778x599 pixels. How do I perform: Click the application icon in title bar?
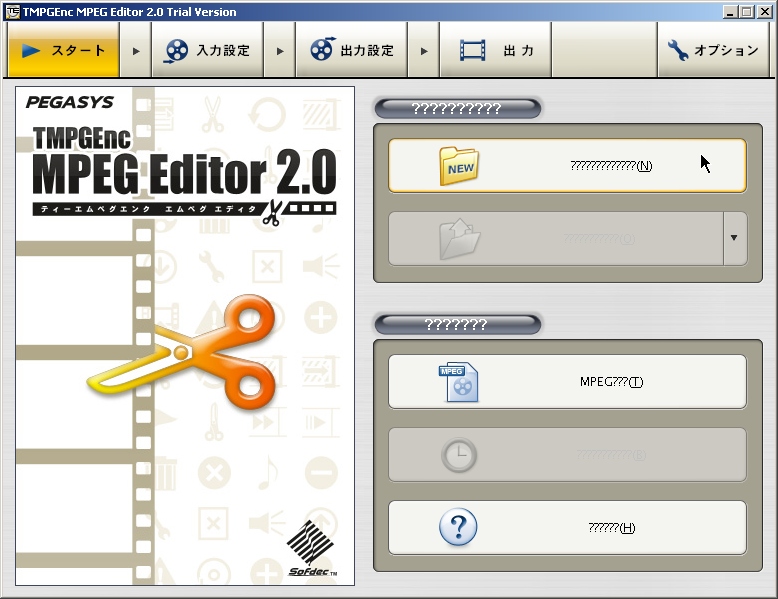coord(12,11)
